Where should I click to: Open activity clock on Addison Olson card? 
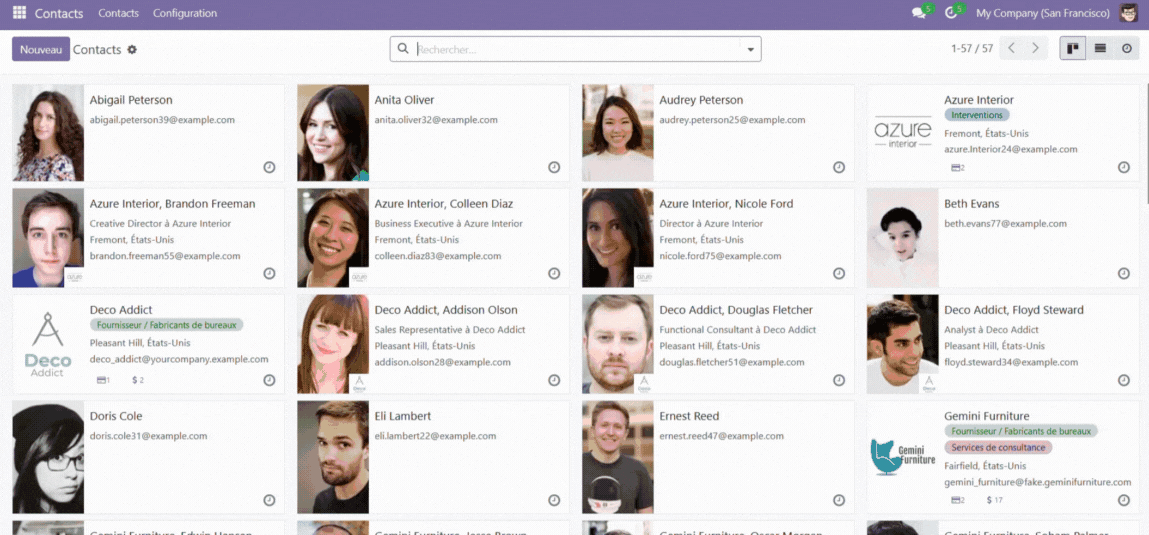pyautogui.click(x=554, y=380)
